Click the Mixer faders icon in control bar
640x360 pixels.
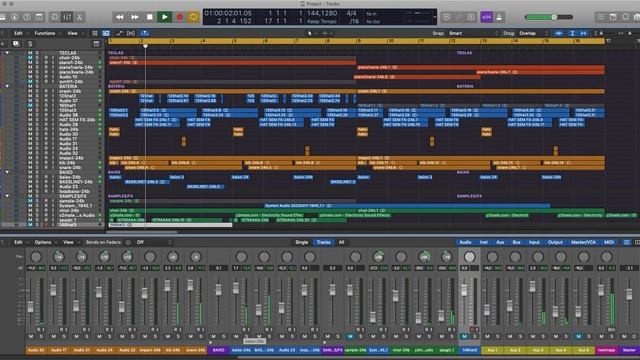pos(67,17)
